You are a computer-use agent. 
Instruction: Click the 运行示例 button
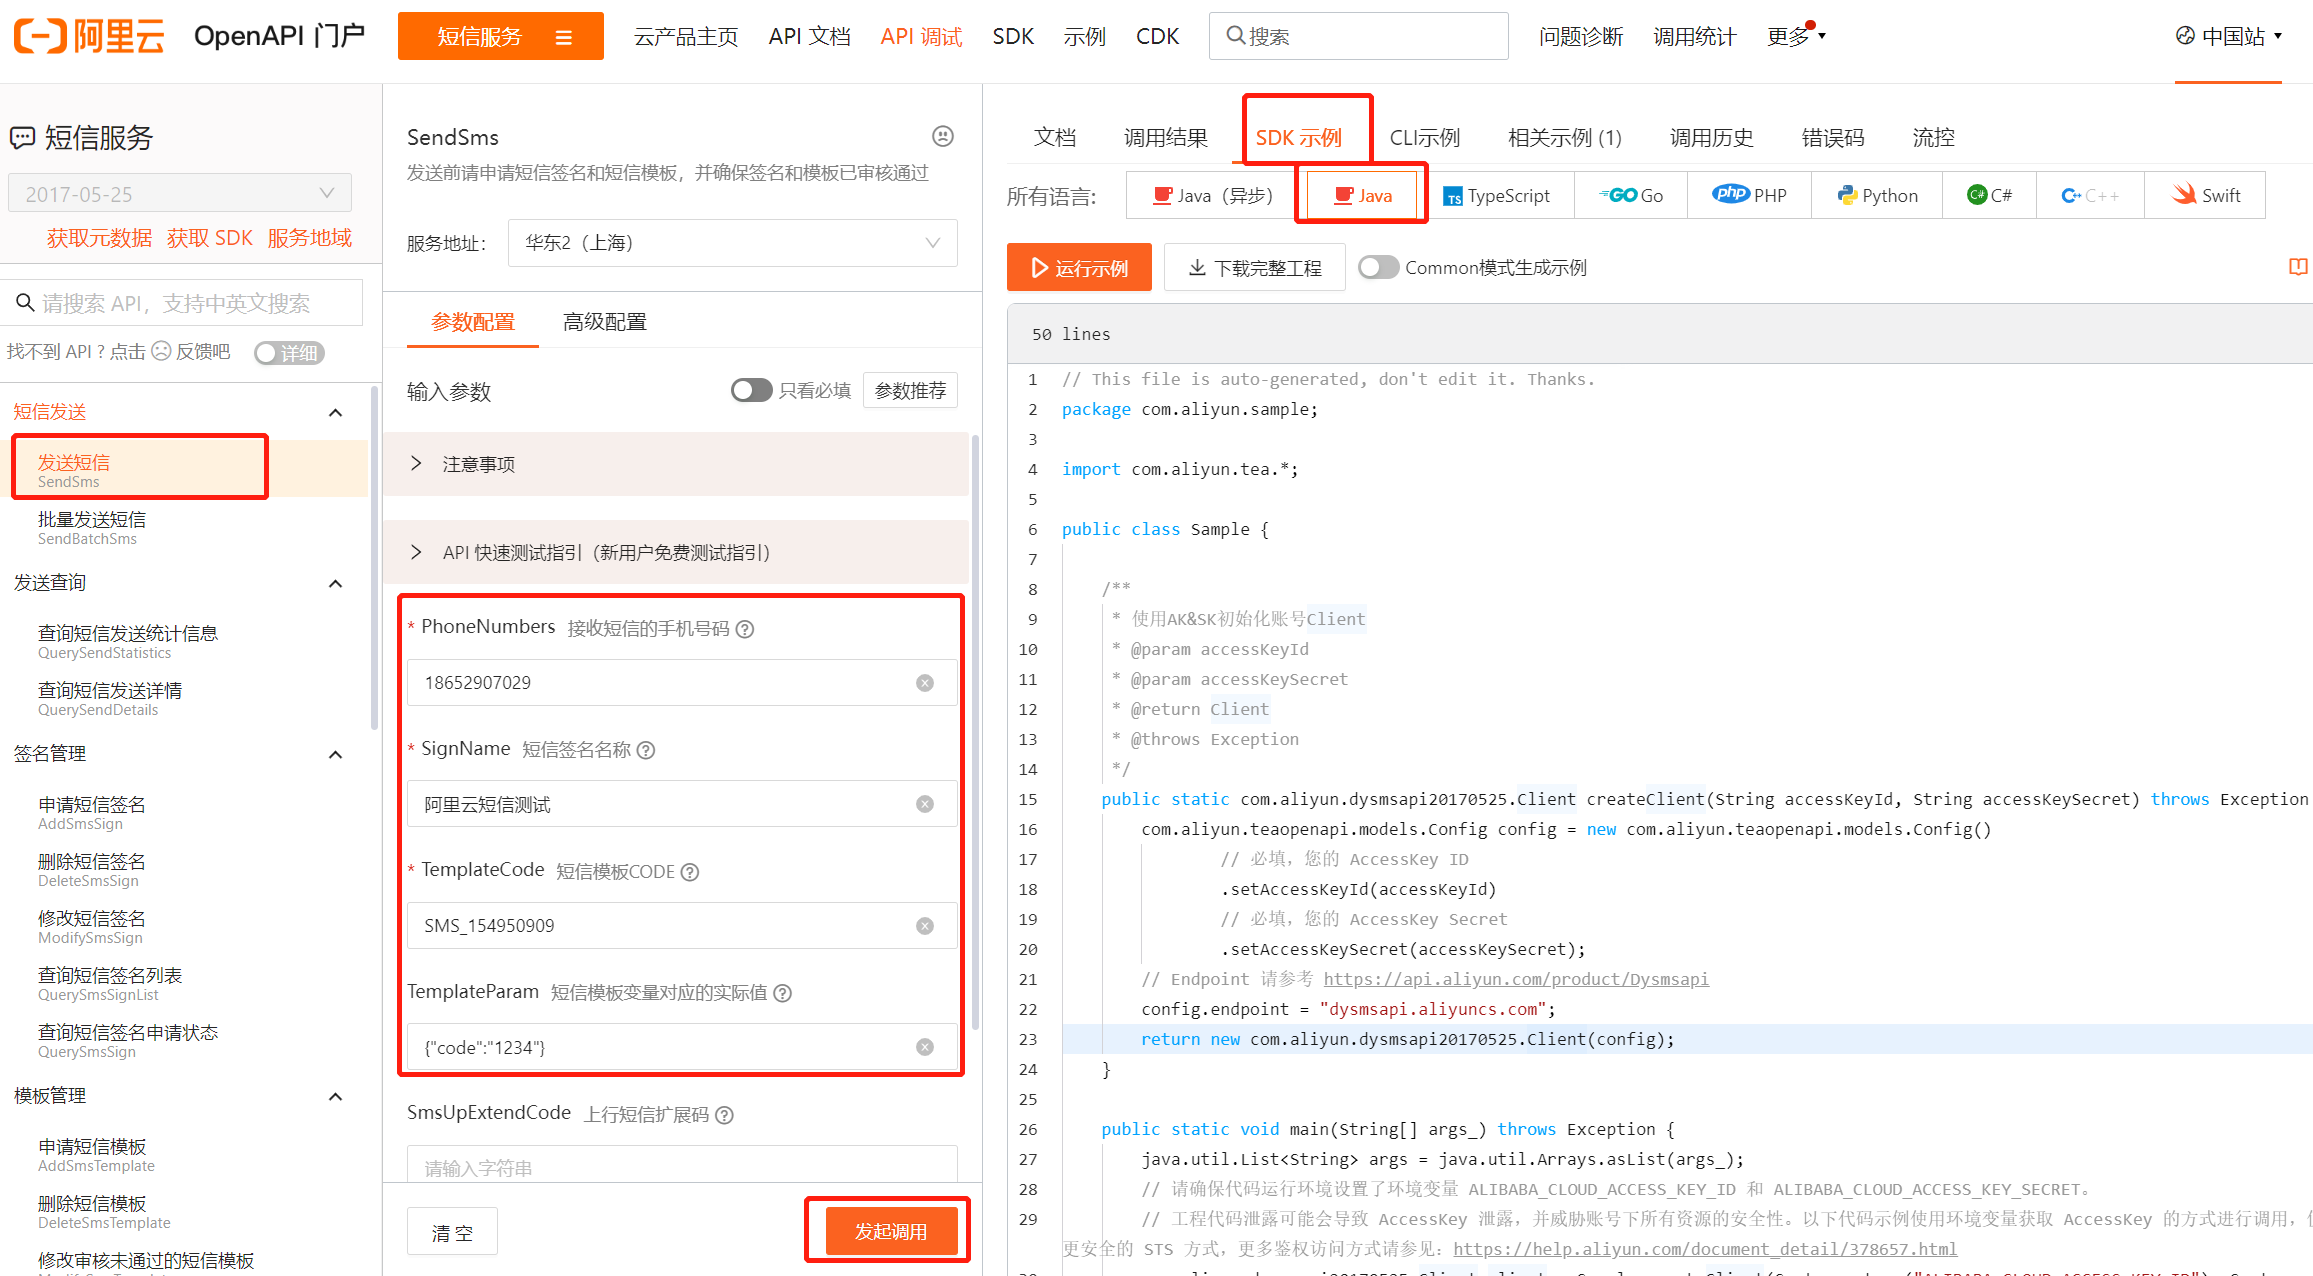point(1079,267)
